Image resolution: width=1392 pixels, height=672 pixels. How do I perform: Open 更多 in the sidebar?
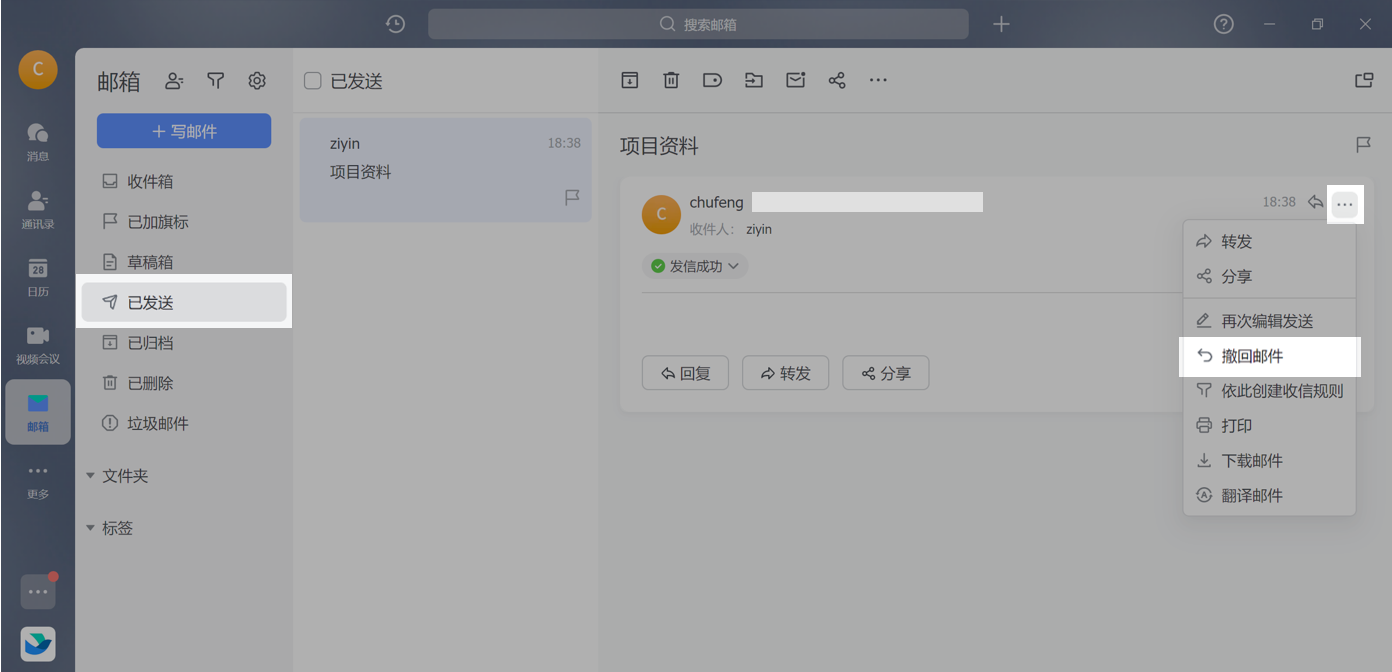pyautogui.click(x=38, y=481)
